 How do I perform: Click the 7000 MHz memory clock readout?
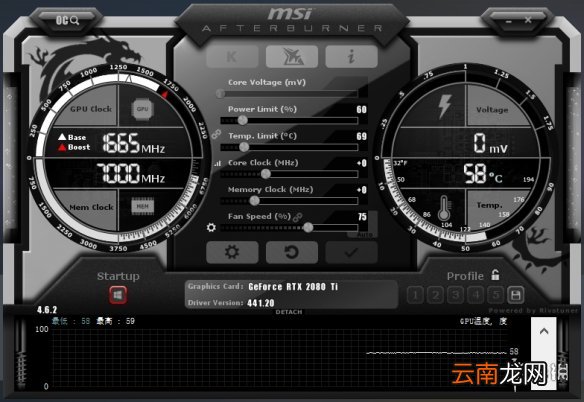(x=130, y=173)
